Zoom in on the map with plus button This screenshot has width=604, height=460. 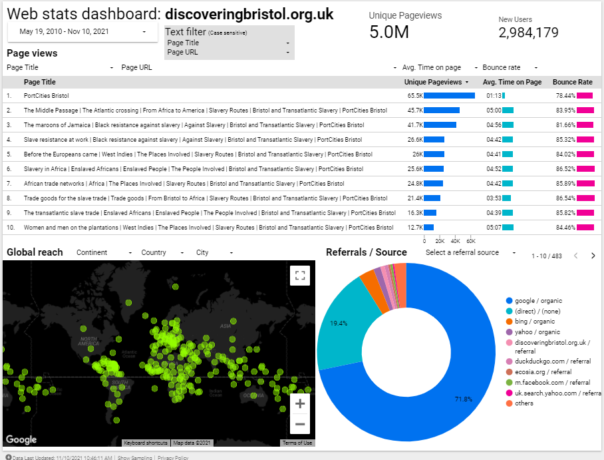pos(300,404)
